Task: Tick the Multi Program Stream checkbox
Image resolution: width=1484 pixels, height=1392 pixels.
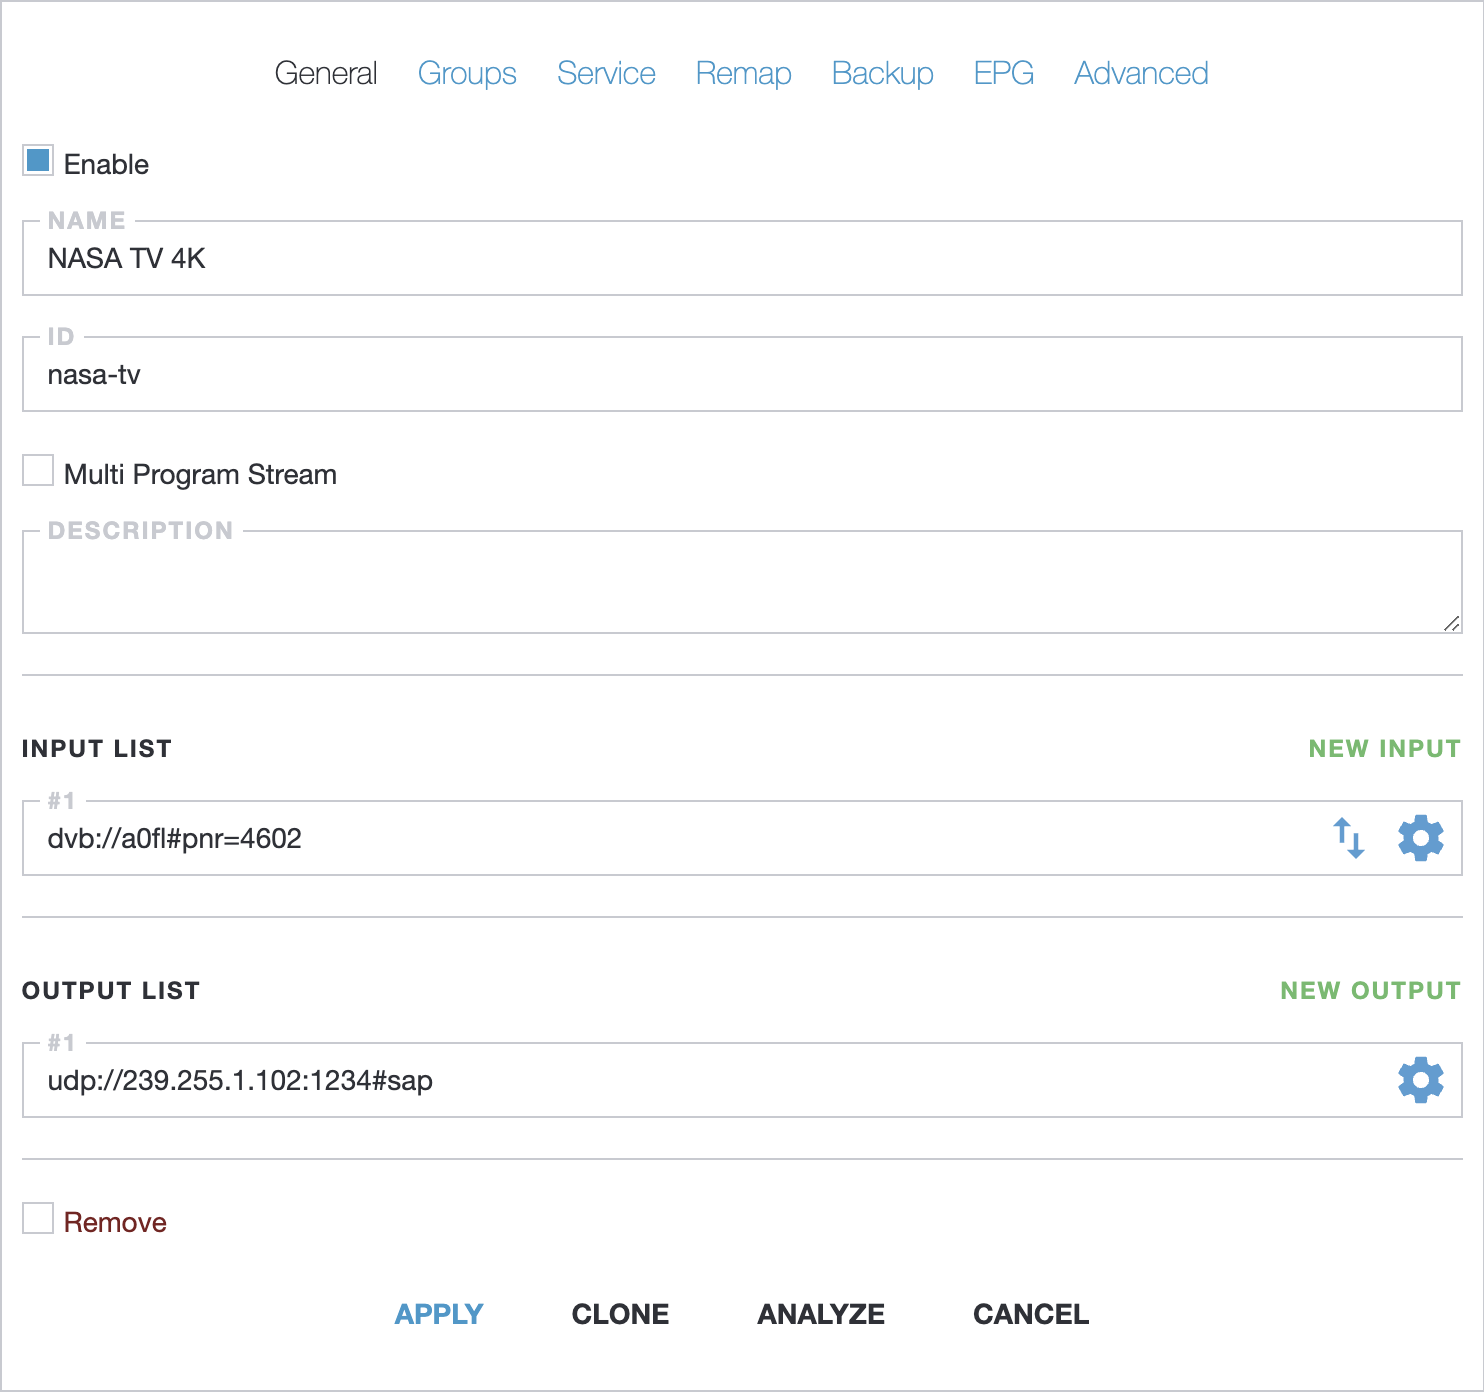Action: [x=38, y=471]
